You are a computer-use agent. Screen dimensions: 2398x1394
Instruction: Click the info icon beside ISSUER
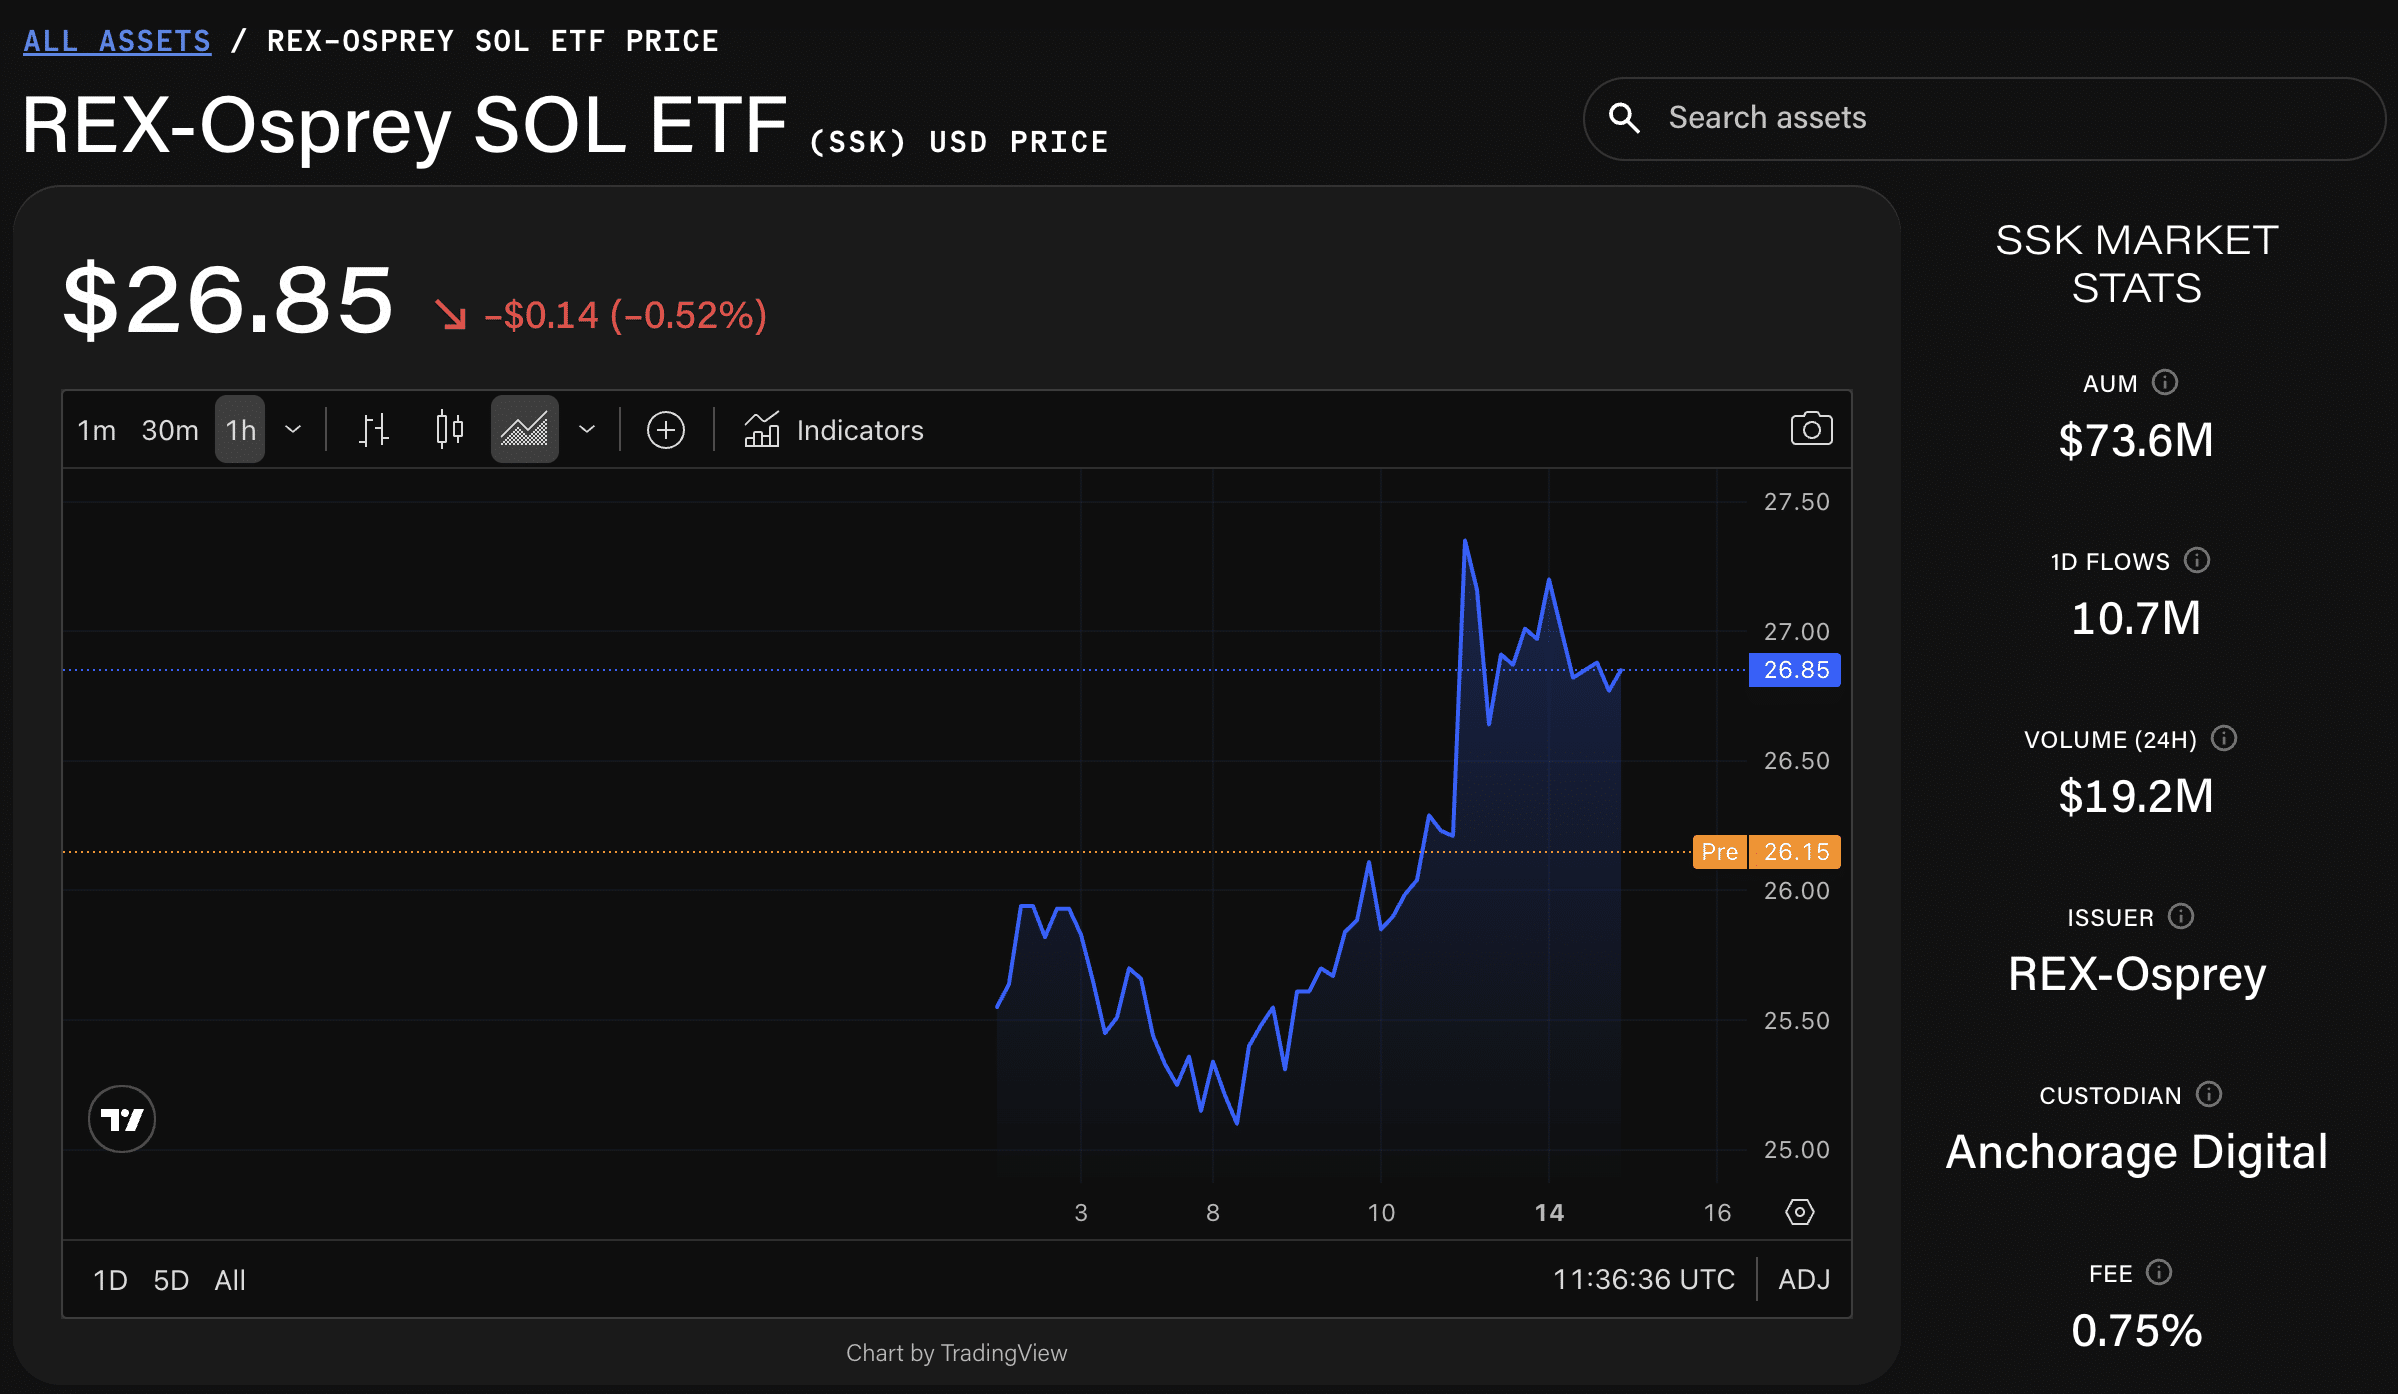point(2181,917)
